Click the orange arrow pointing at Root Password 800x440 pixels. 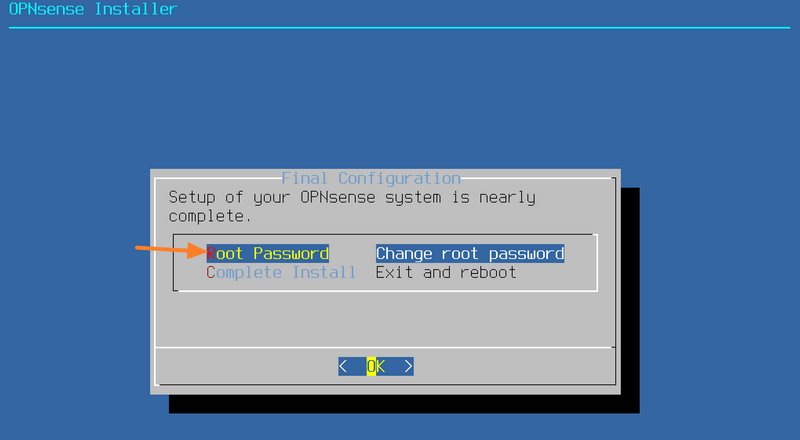pos(170,250)
